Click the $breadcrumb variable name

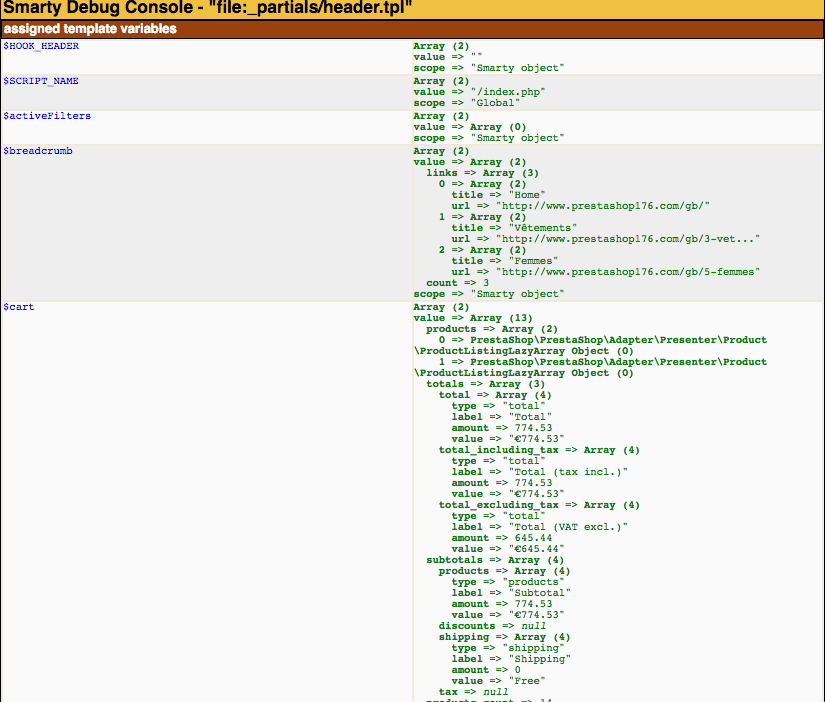(x=38, y=151)
